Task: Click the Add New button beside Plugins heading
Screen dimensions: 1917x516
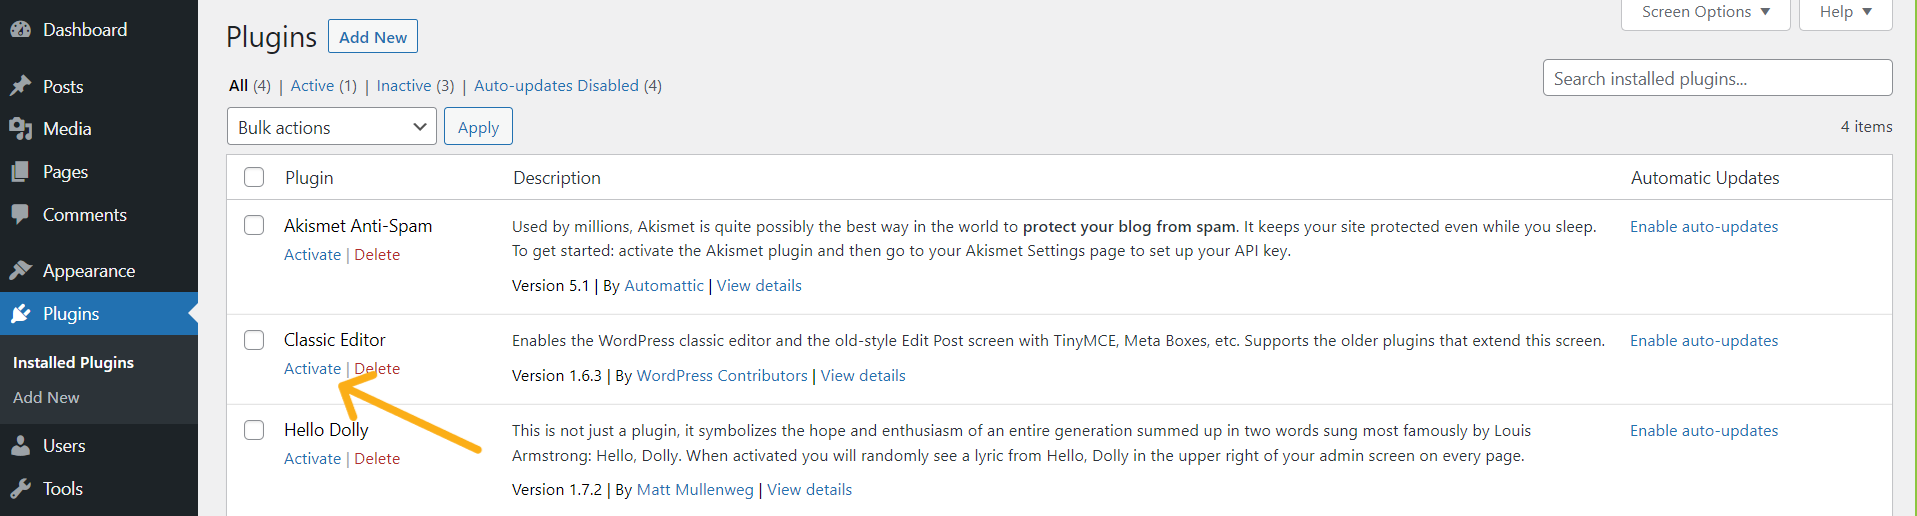Action: pos(372,37)
